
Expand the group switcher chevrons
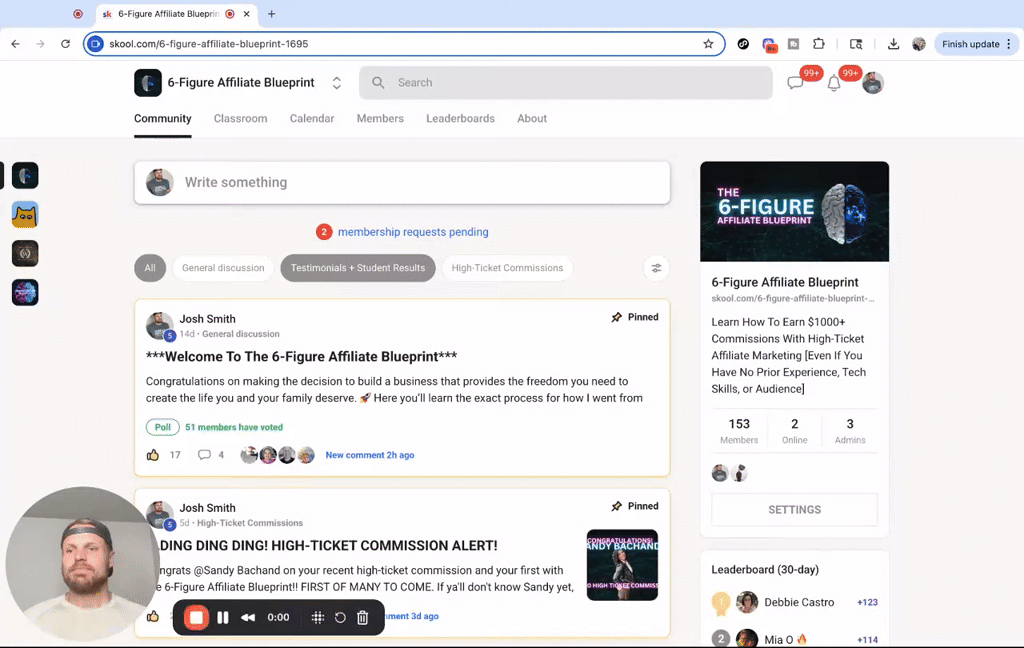(x=336, y=83)
